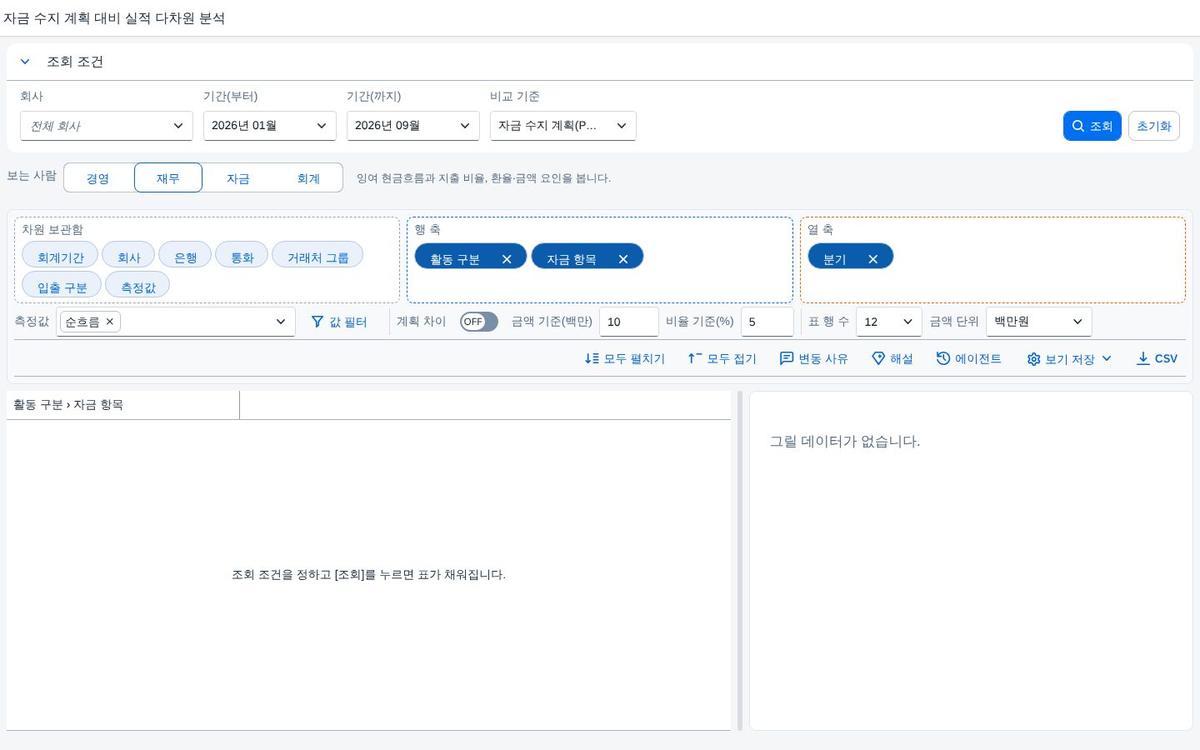Download data as CSV
1200x750 pixels.
(1157, 358)
